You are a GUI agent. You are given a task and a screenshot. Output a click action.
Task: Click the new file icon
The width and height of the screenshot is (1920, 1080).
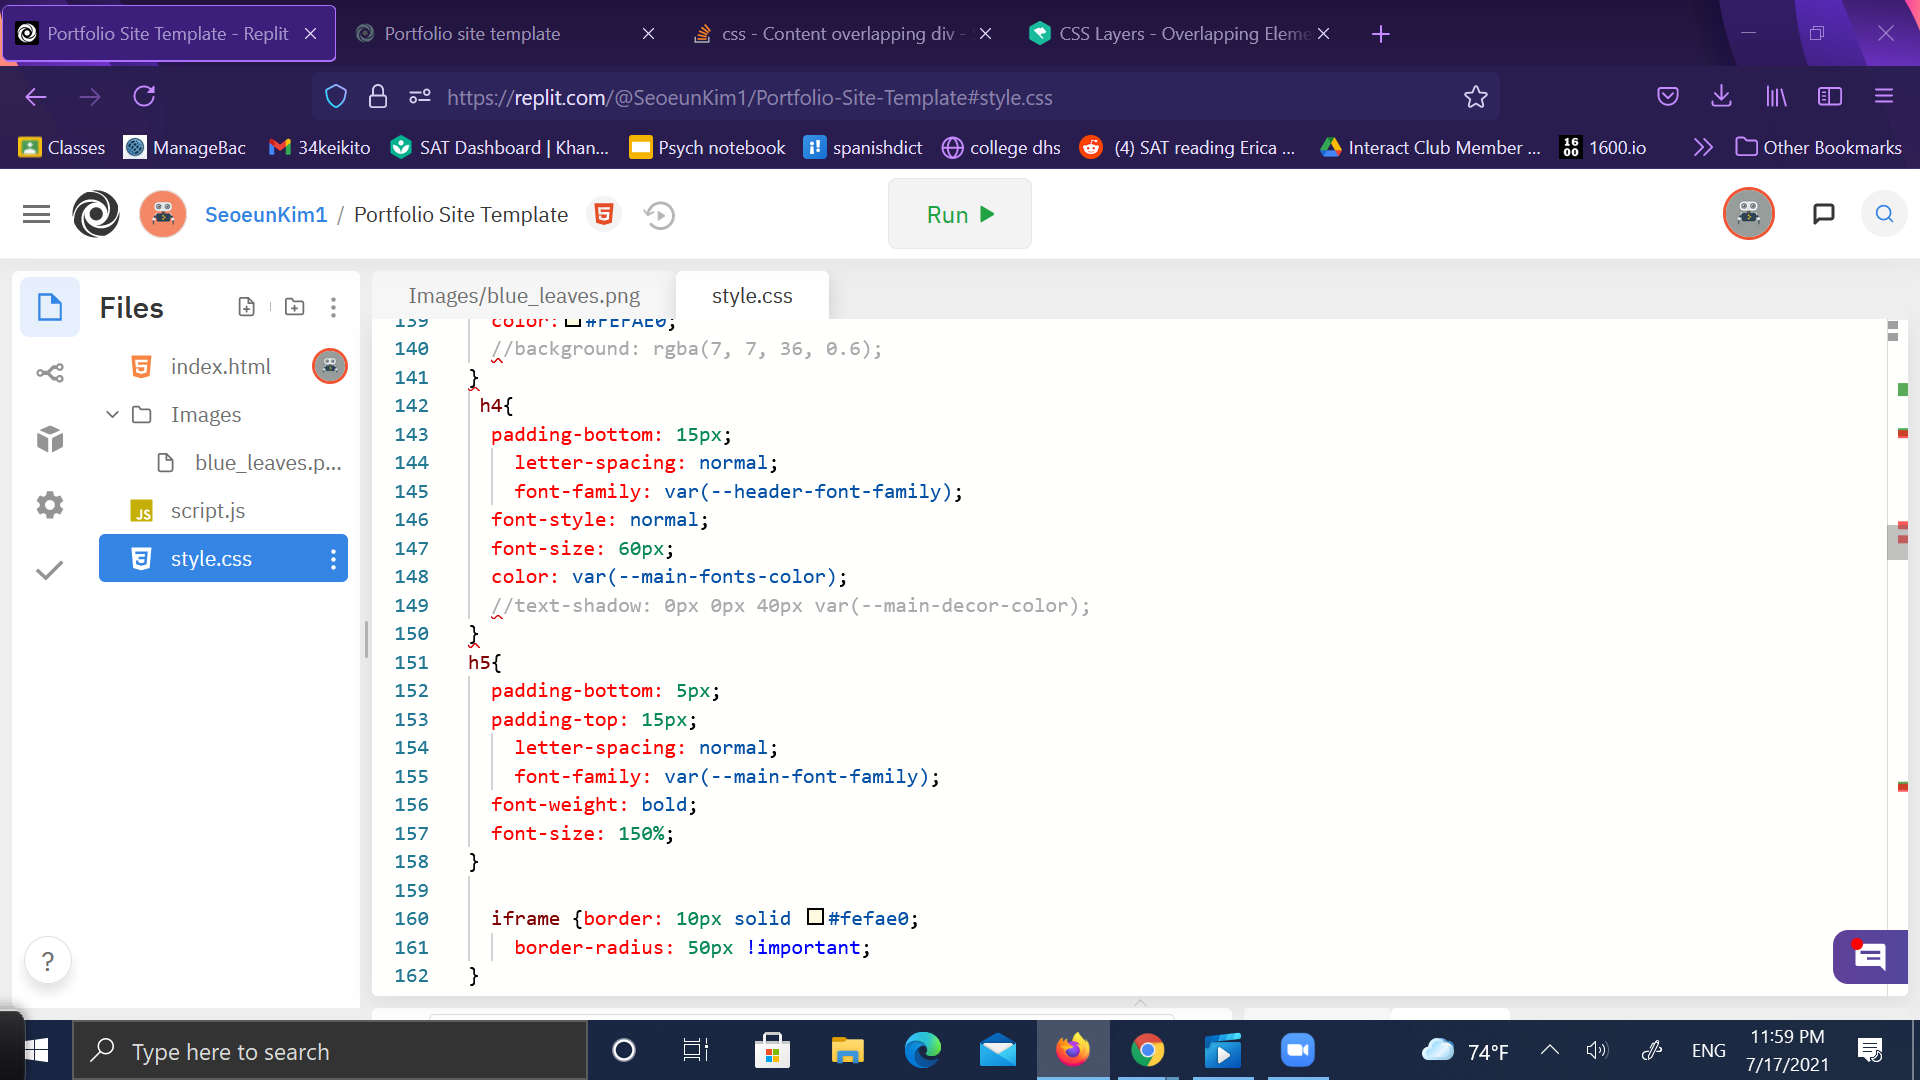(x=247, y=307)
